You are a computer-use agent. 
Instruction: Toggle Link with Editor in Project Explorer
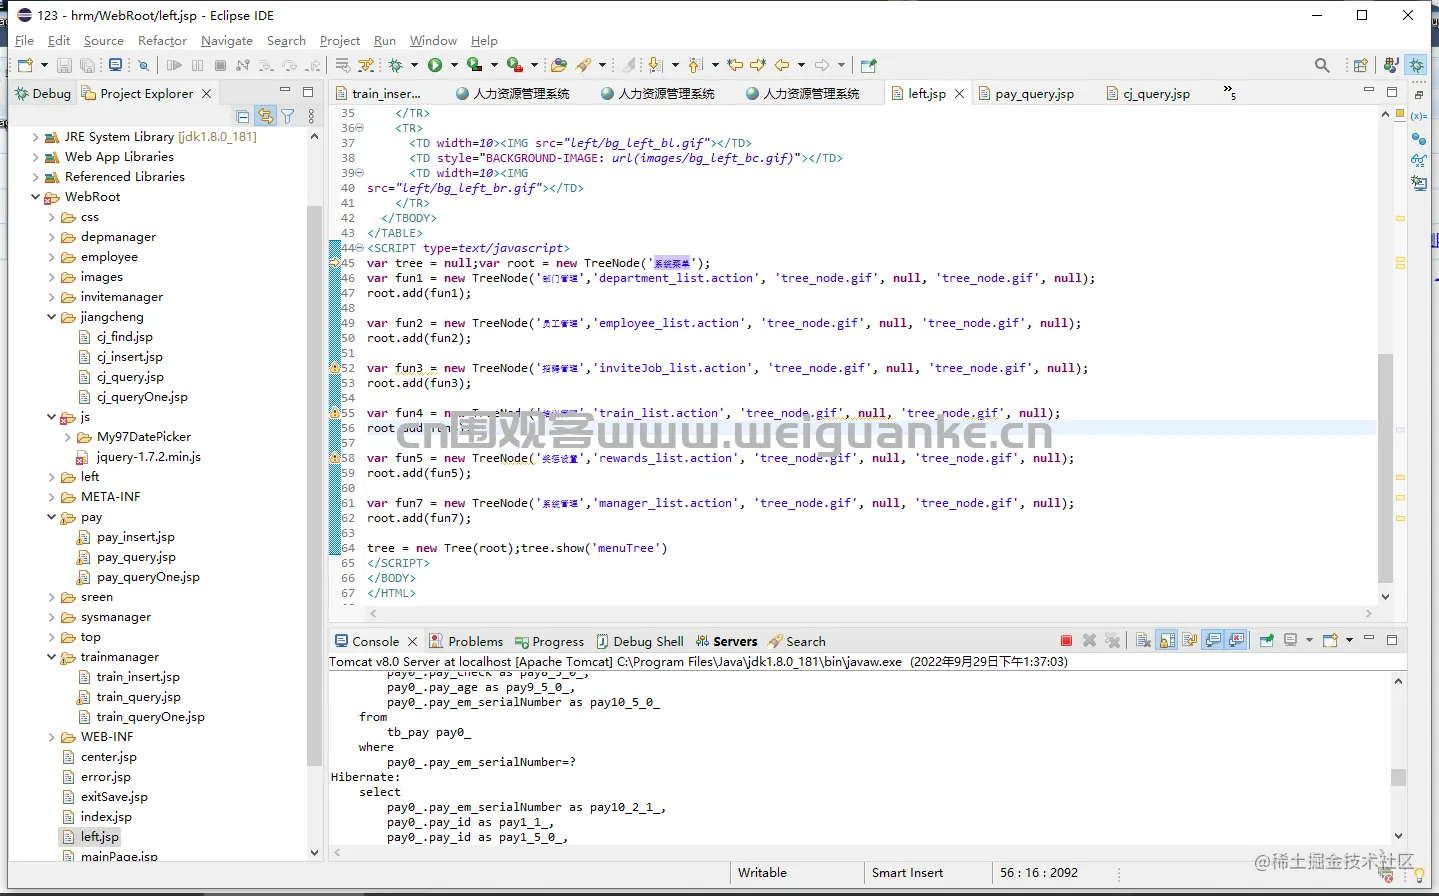click(x=265, y=116)
